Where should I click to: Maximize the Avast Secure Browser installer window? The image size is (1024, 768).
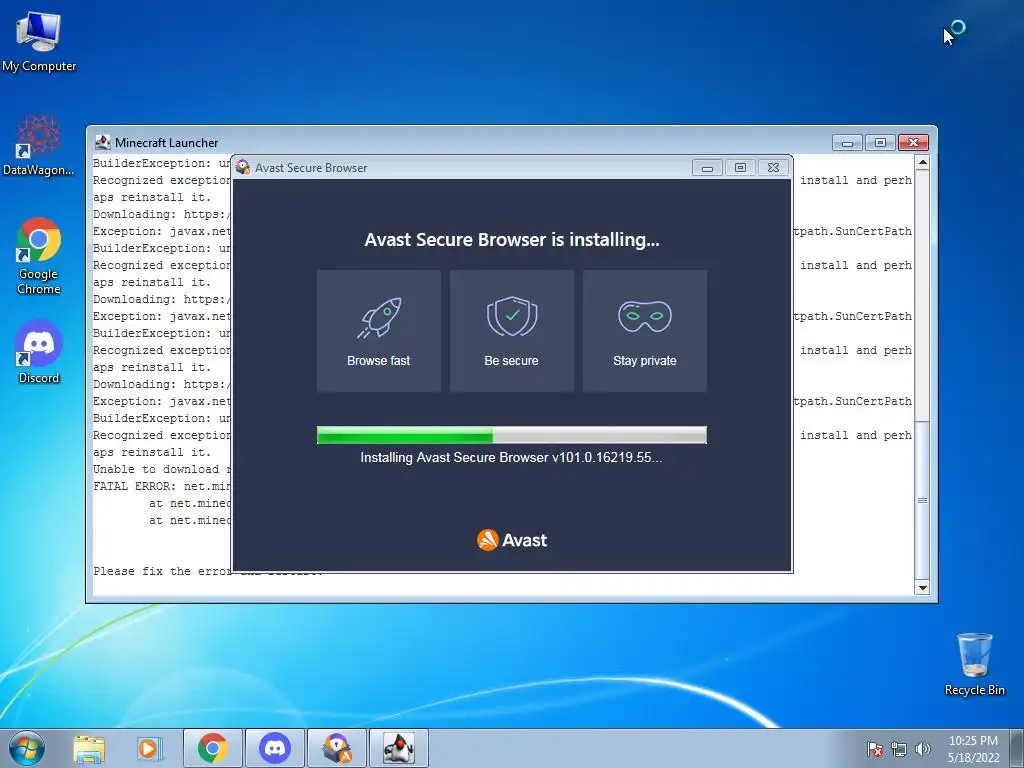(x=740, y=168)
